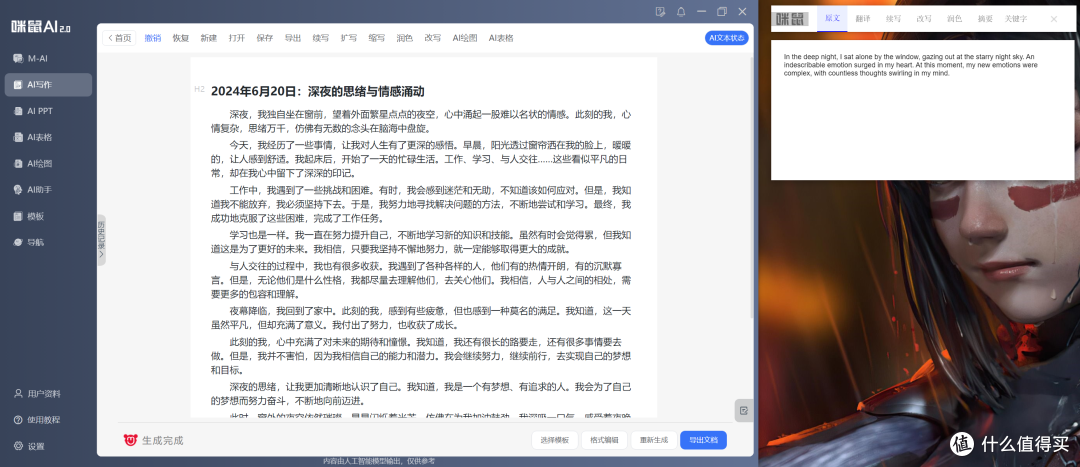Click the 格式编辑 button
Viewport: 1080px width, 467px height.
[x=604, y=440]
